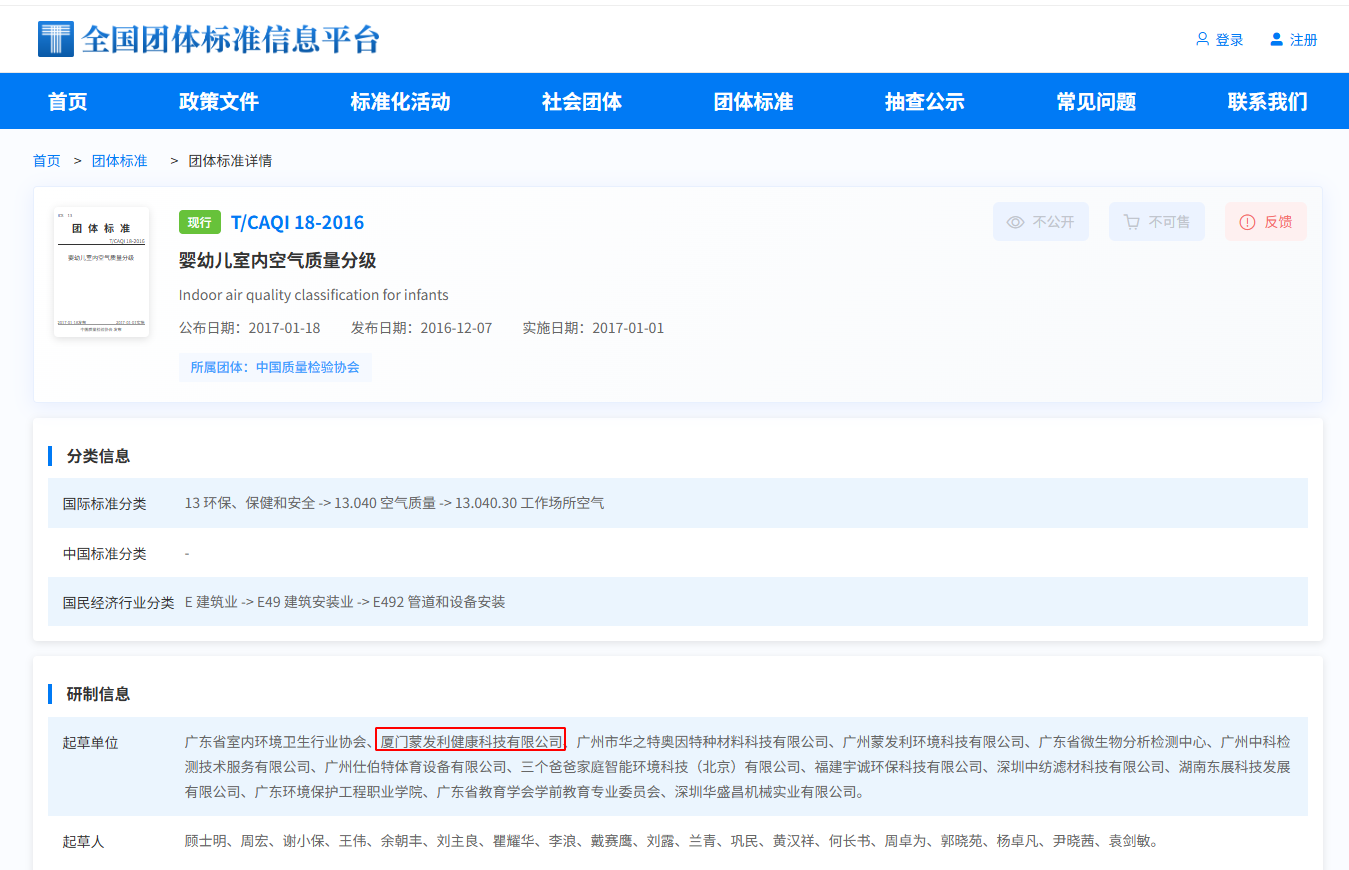Click the 厦门蒙发利健康科技有限公司 drafting unit

(x=472, y=742)
